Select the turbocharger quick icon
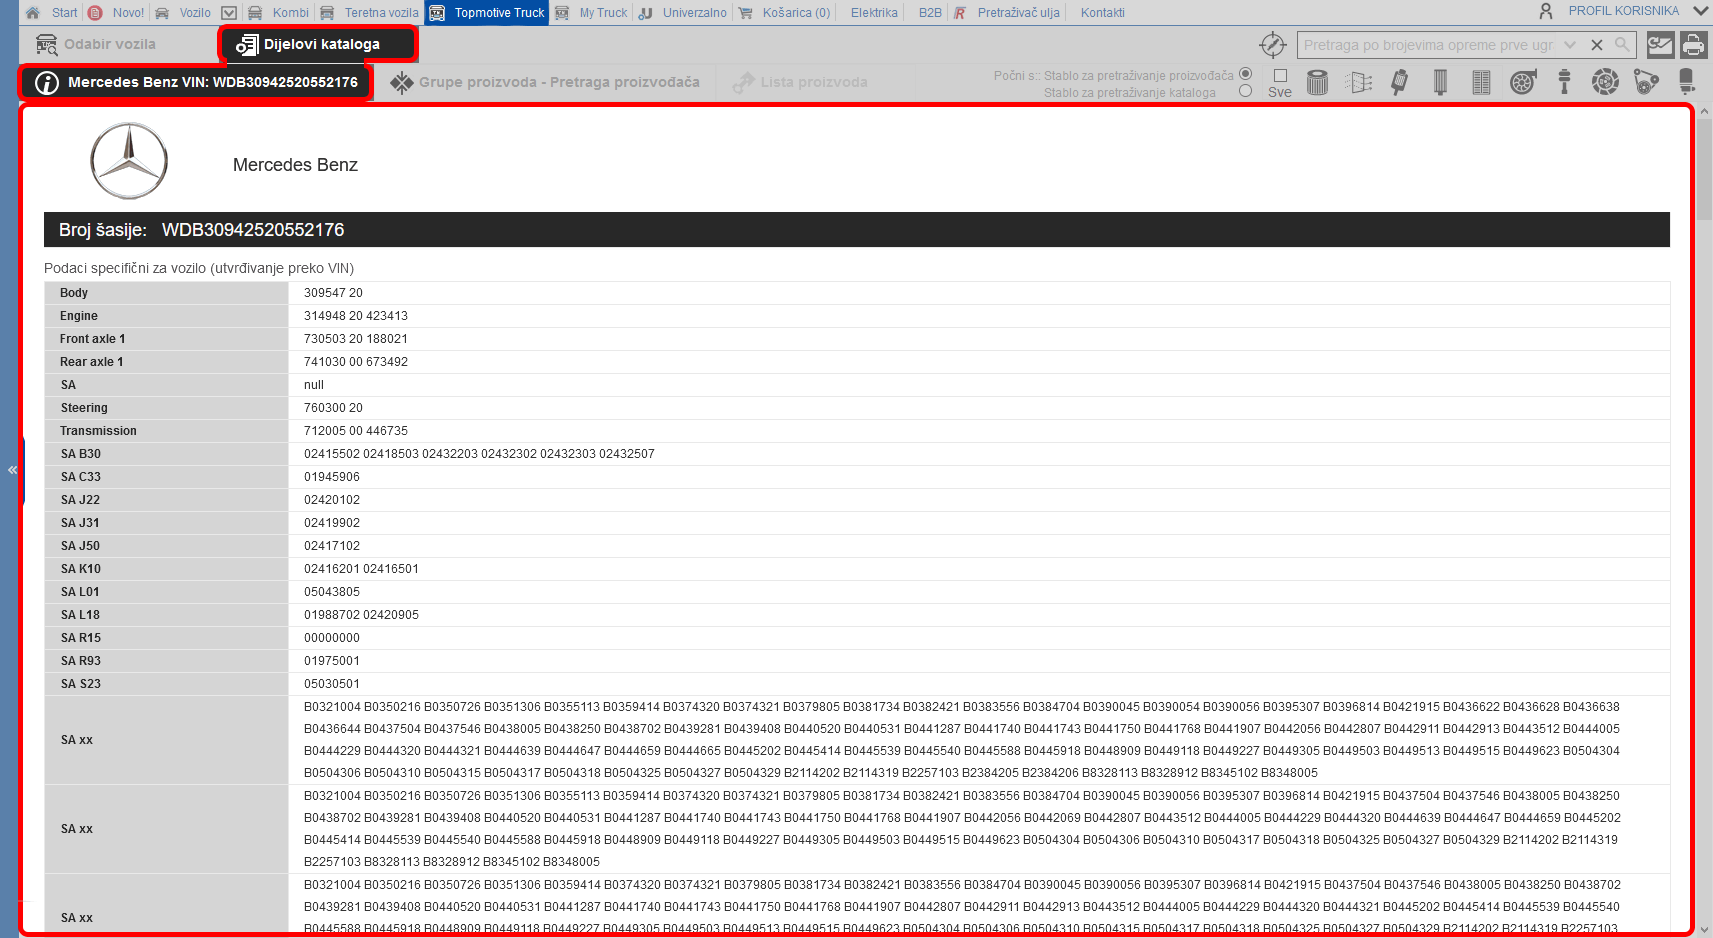Viewport: 1713px width, 938px height. tap(1523, 82)
